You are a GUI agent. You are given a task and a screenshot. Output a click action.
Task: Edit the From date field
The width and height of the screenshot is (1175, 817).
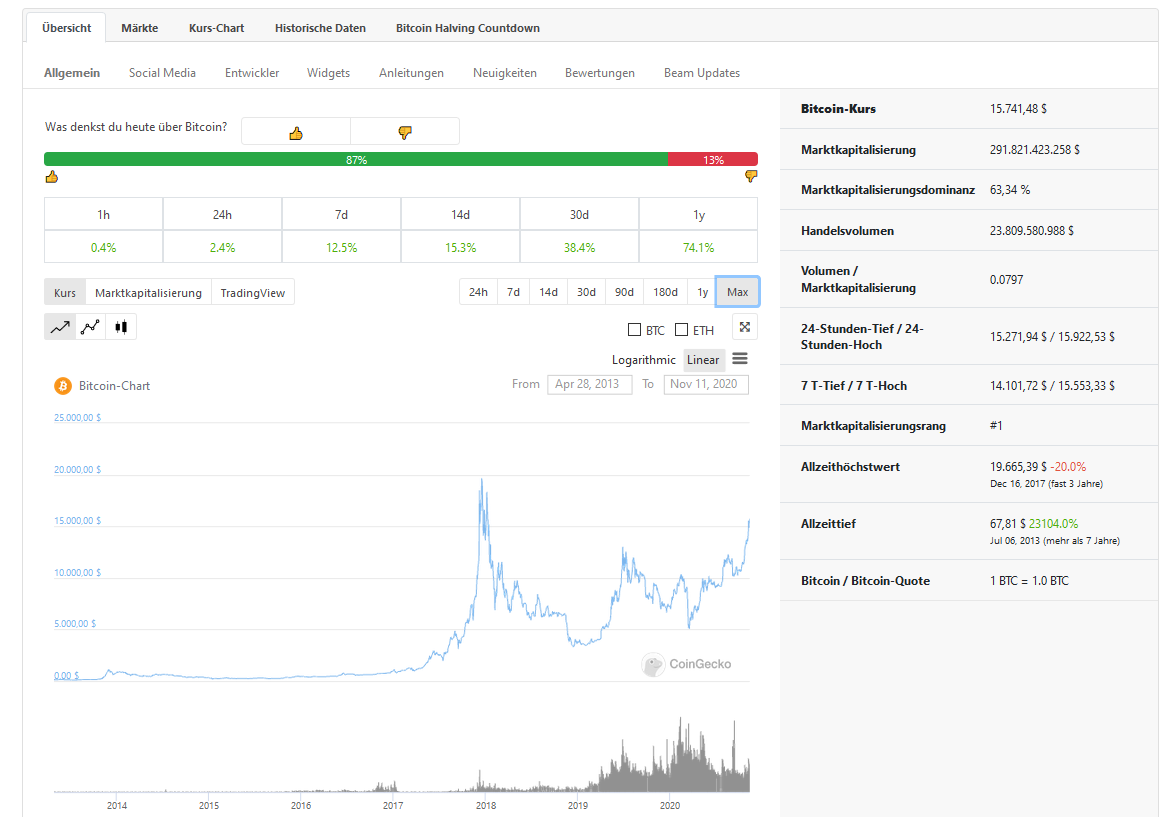click(590, 384)
